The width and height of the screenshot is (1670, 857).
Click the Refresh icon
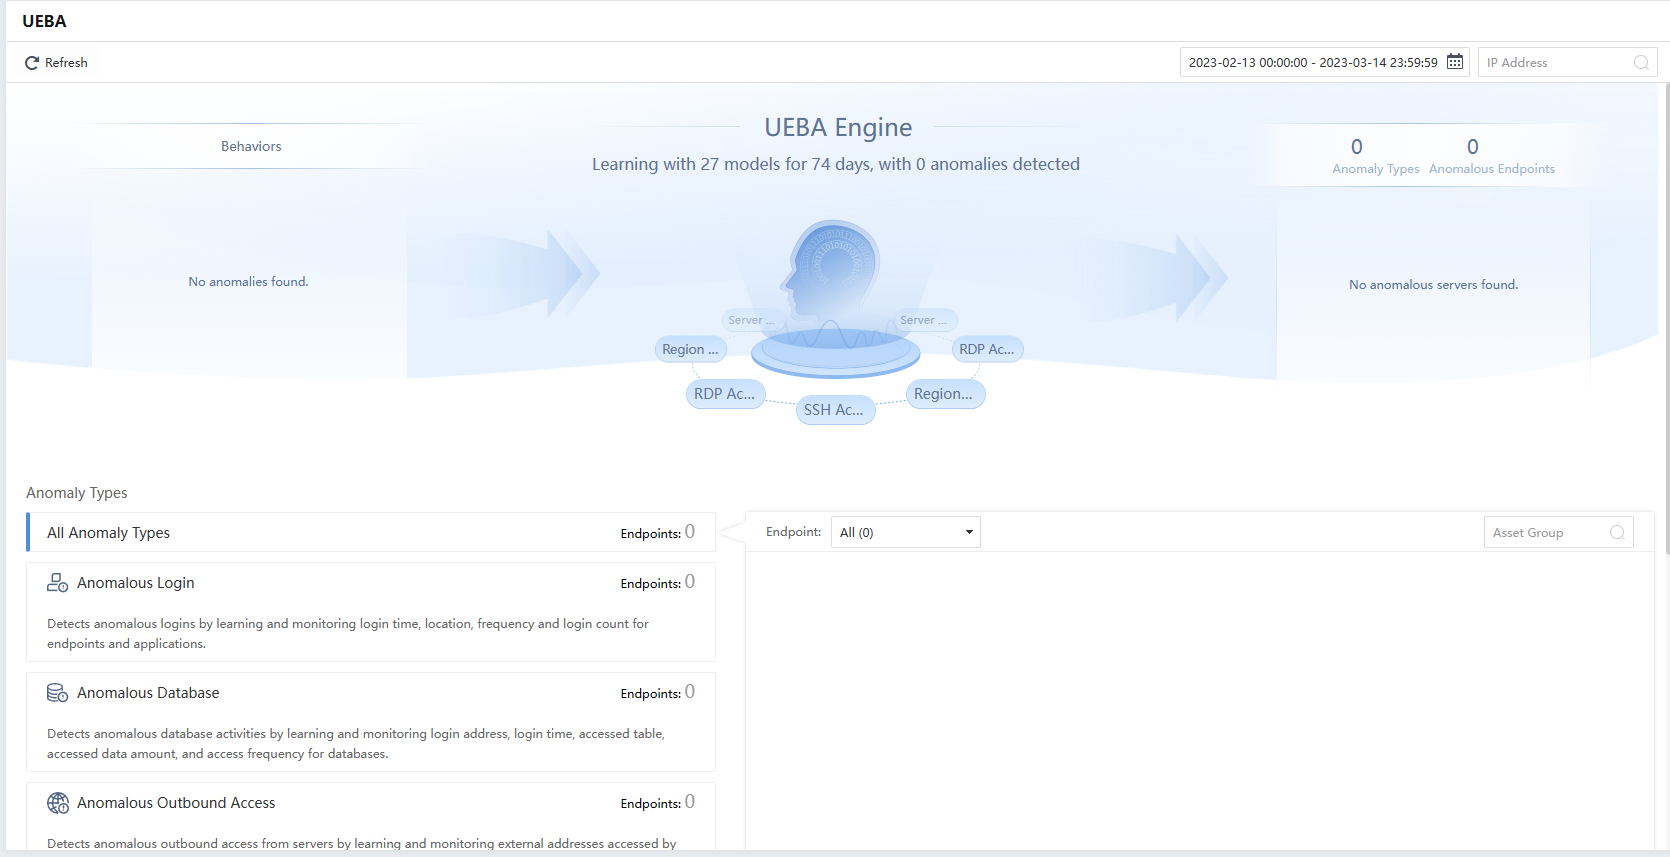point(32,63)
